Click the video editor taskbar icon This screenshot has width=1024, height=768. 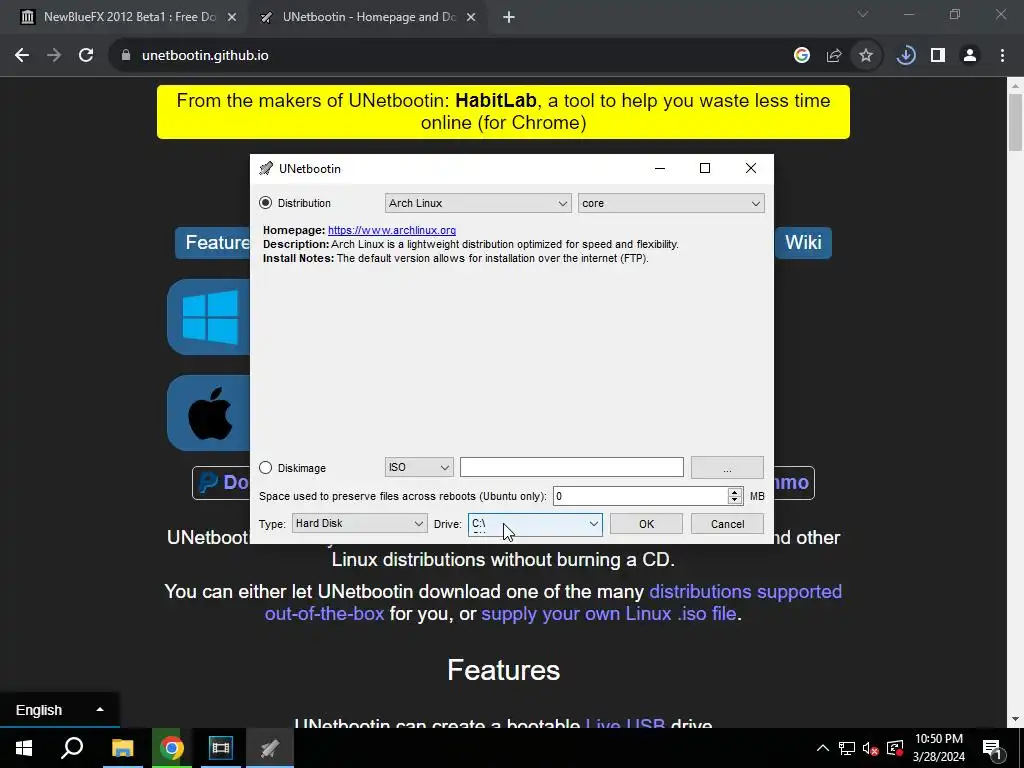click(221, 748)
